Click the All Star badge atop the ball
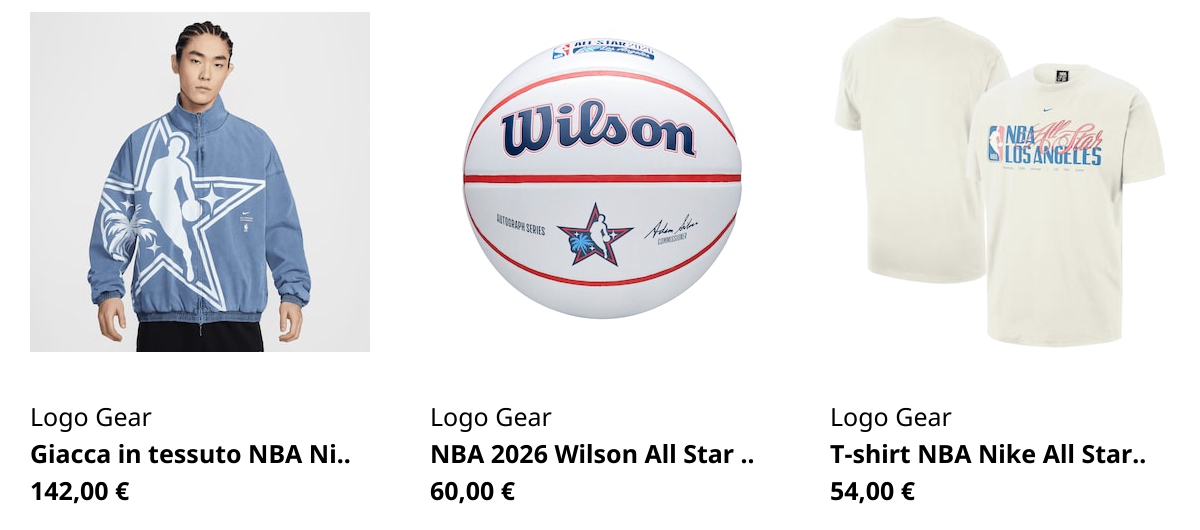1200x530 pixels. tap(603, 51)
